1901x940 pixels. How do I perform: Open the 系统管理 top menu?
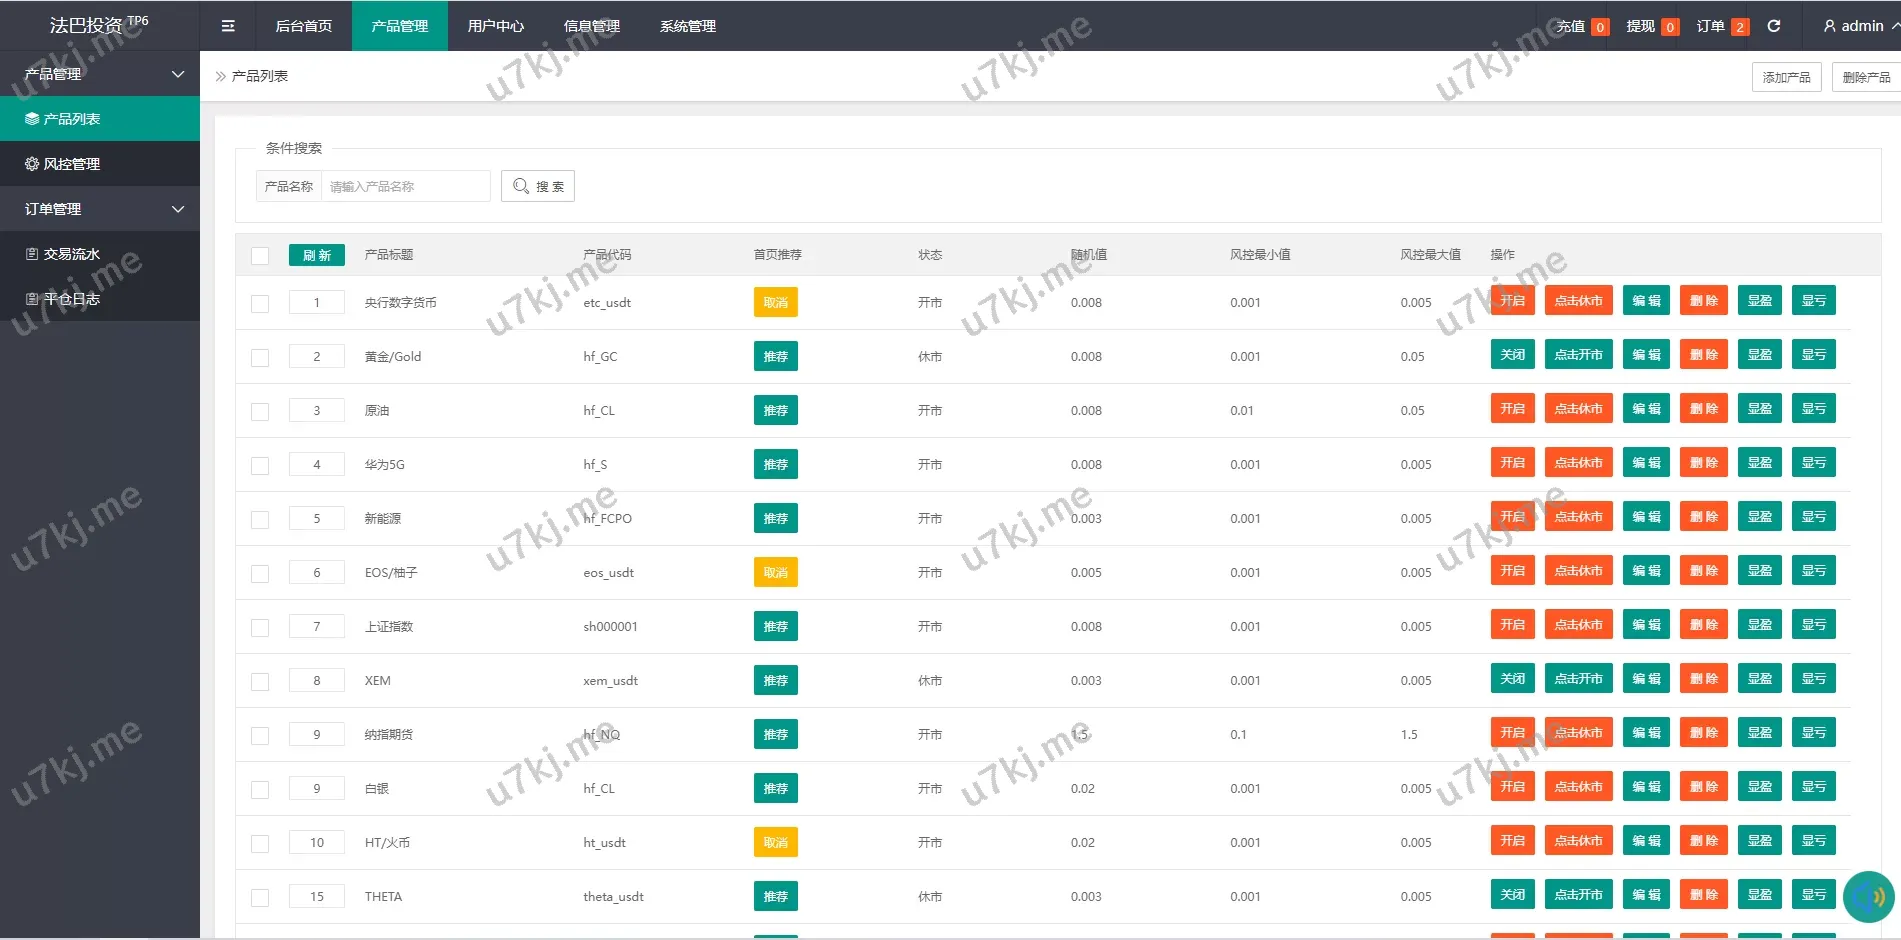pos(687,26)
